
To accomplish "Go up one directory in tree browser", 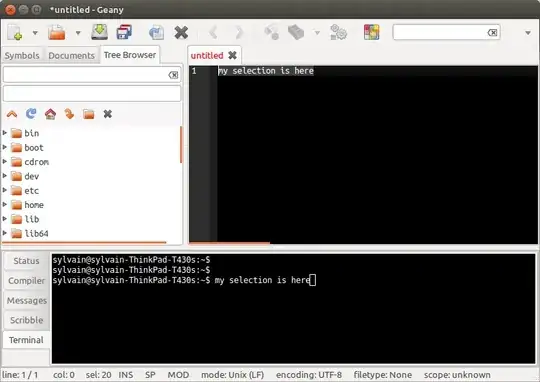I will [x=12, y=114].
